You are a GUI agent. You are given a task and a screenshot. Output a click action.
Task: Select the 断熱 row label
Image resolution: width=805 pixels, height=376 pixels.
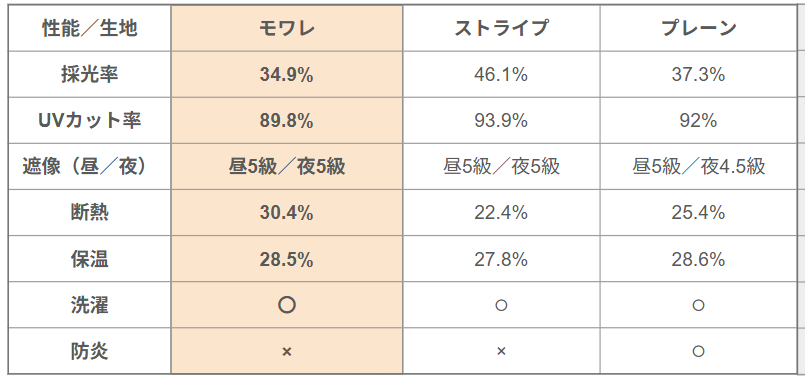(89, 213)
